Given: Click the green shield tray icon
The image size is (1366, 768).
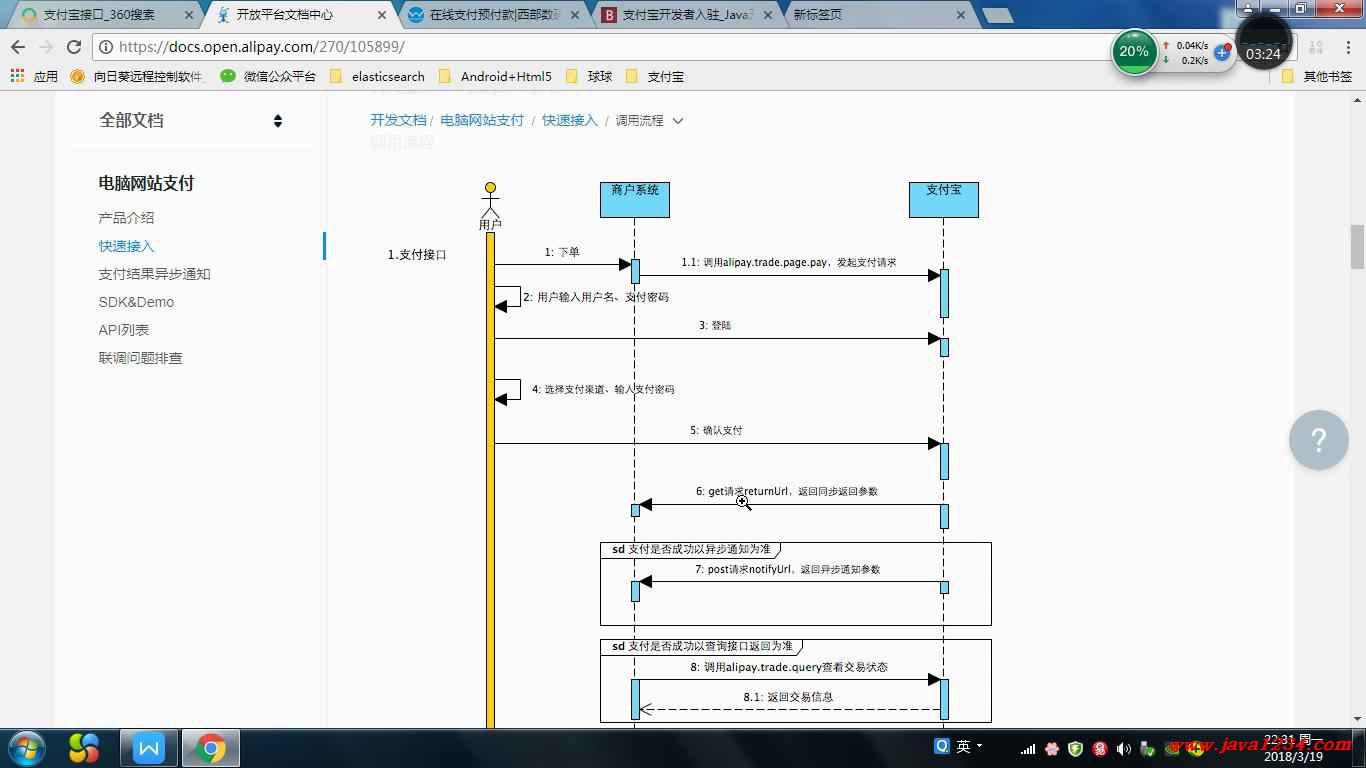Looking at the screenshot, I should point(1076,748).
